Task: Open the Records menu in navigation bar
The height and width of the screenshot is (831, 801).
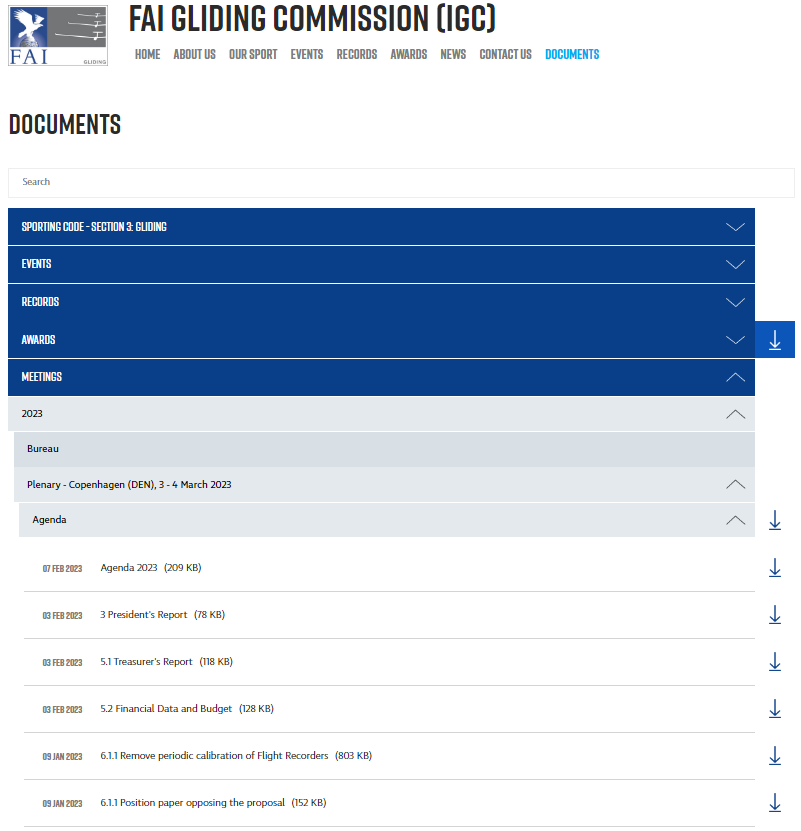Action: (357, 54)
